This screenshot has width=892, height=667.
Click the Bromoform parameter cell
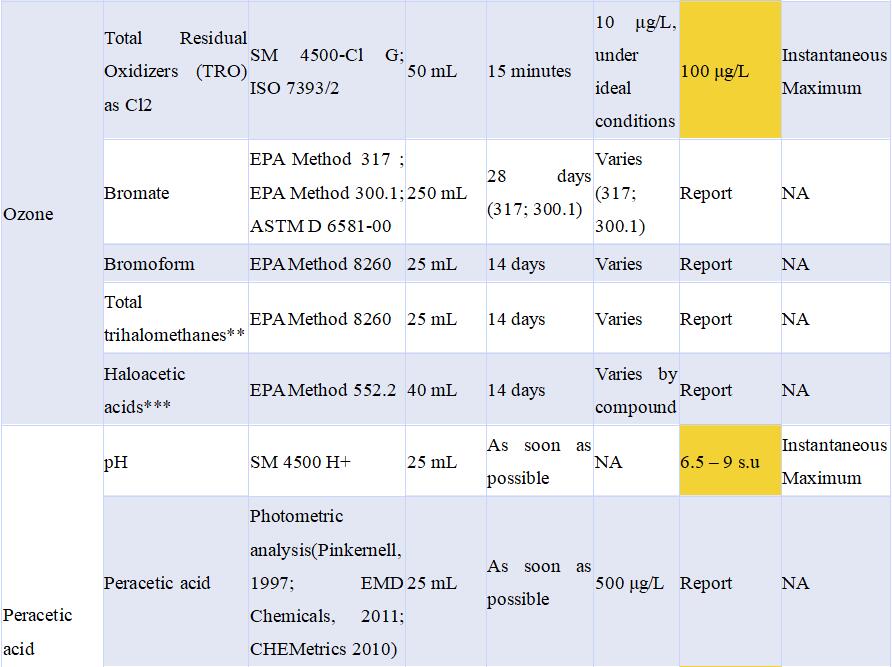[x=175, y=263]
